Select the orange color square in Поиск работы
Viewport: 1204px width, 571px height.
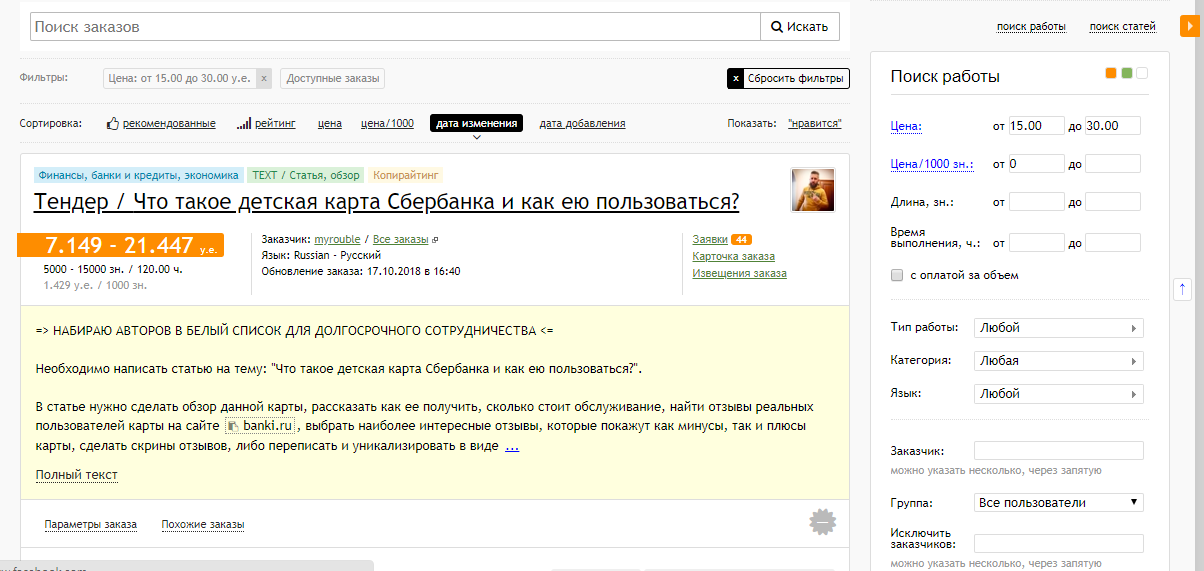point(1111,73)
